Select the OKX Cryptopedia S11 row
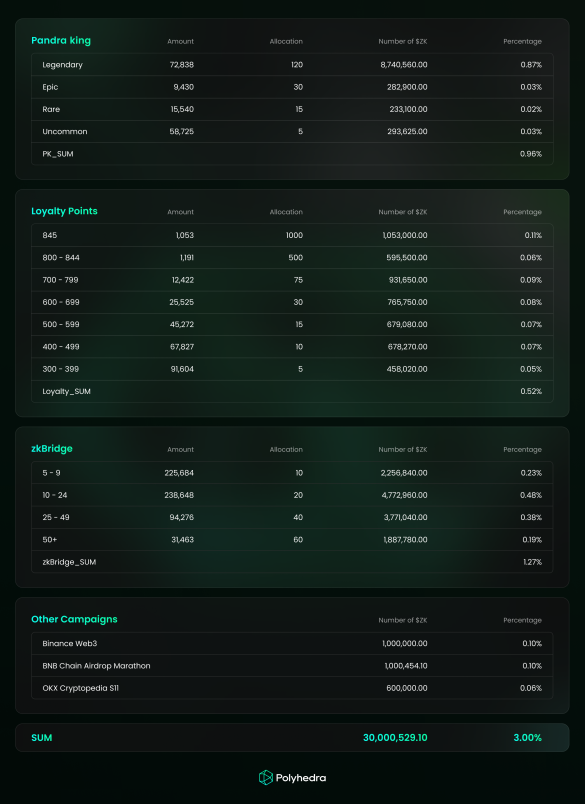The height and width of the screenshot is (804, 585). (292, 688)
